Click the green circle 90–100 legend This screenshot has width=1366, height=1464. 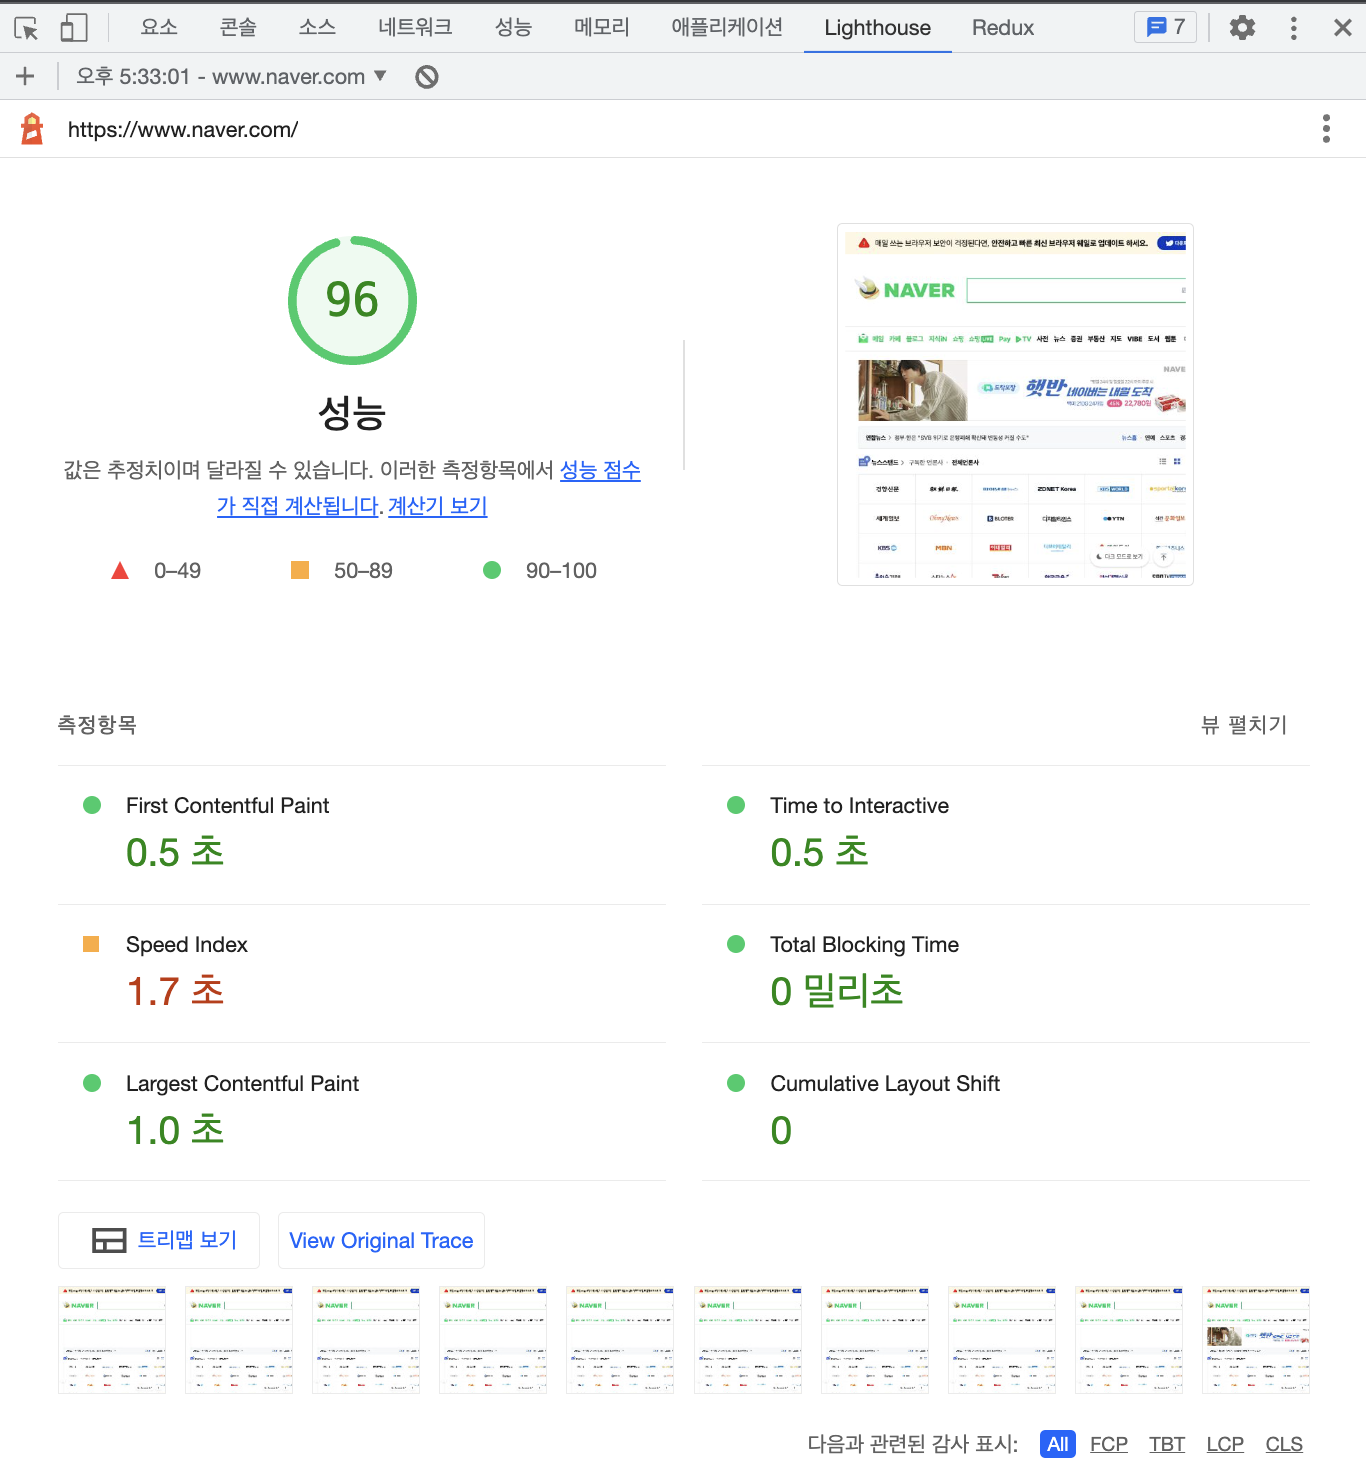pos(540,570)
